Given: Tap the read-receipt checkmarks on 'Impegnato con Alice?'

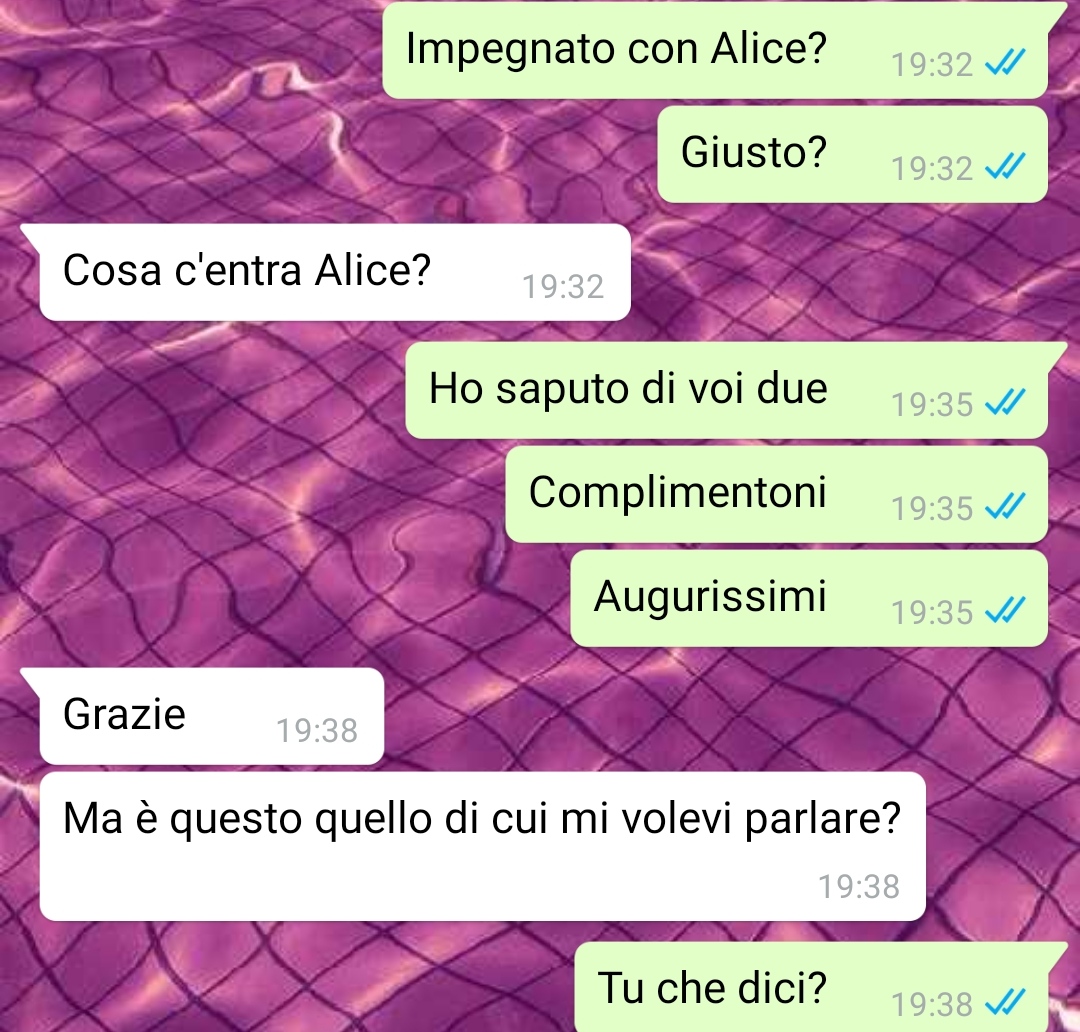Looking at the screenshot, I should pyautogui.click(x=1005, y=63).
